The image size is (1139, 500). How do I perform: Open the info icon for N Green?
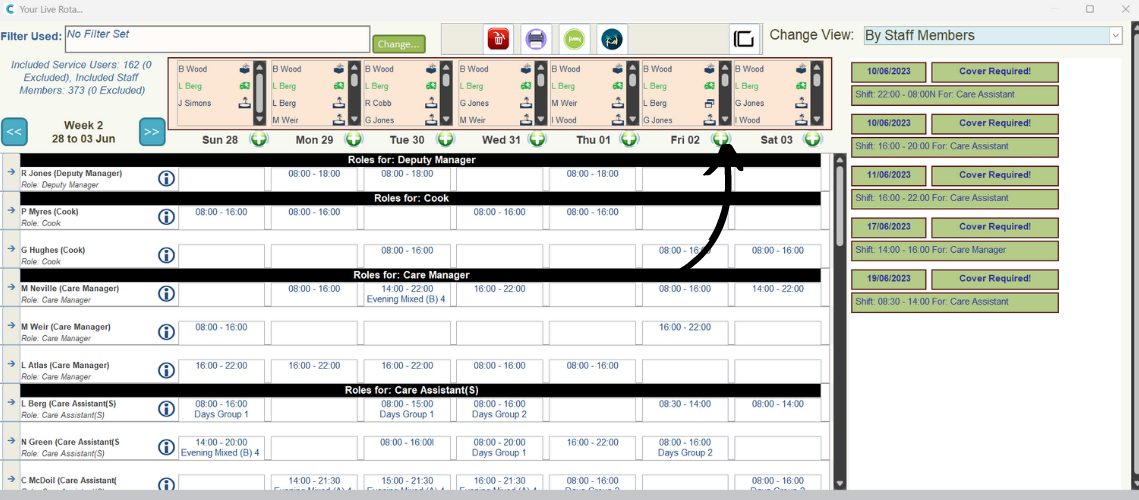point(166,447)
